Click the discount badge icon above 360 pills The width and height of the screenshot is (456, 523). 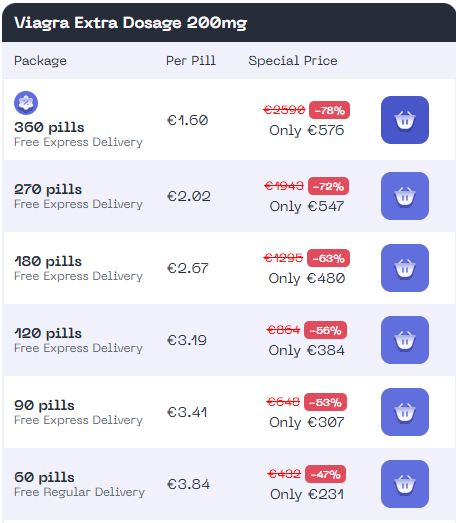(x=26, y=103)
